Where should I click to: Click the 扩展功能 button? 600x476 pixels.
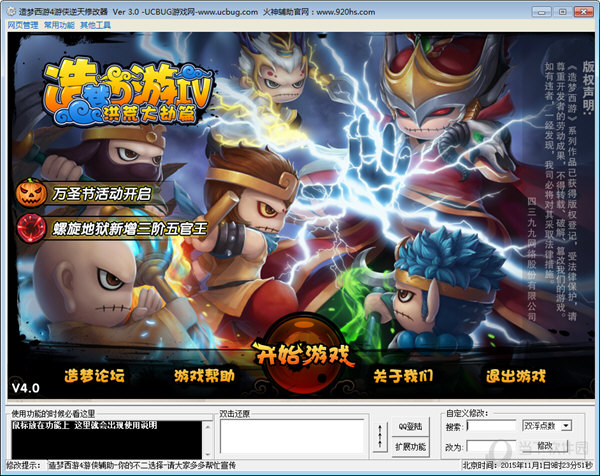tap(410, 447)
